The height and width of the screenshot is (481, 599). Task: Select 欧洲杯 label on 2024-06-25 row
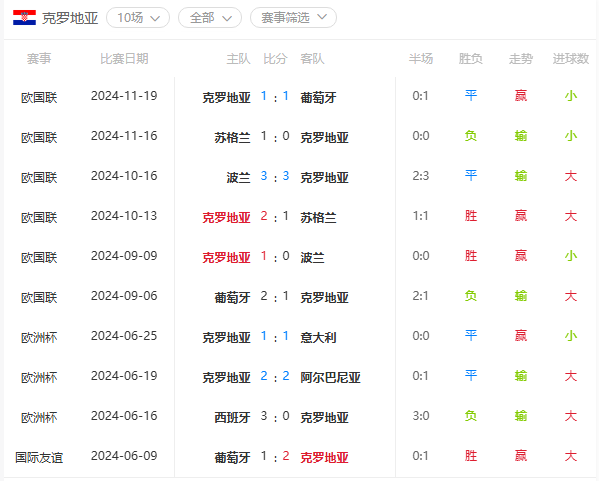(x=39, y=338)
